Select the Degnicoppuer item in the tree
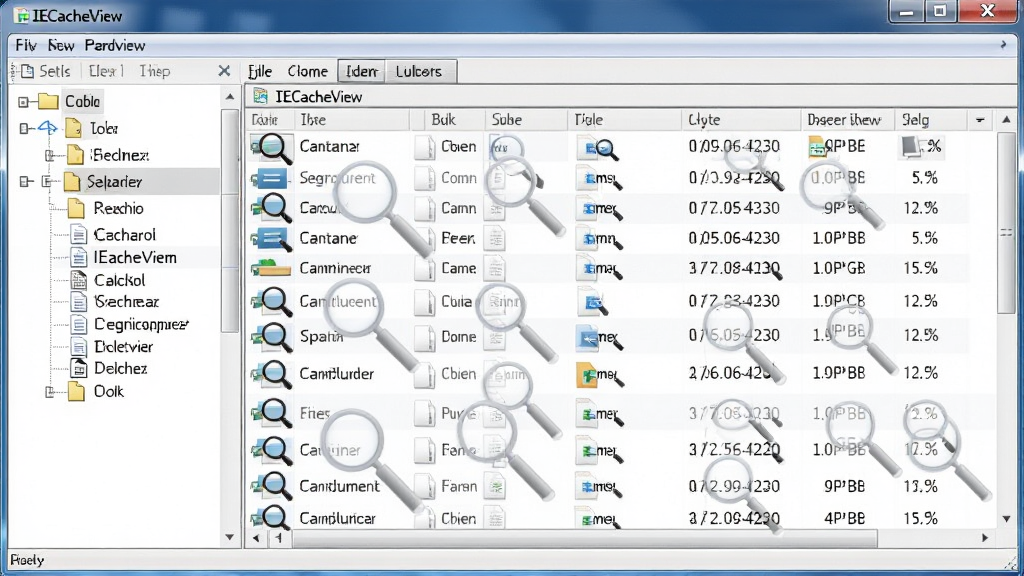 point(141,324)
